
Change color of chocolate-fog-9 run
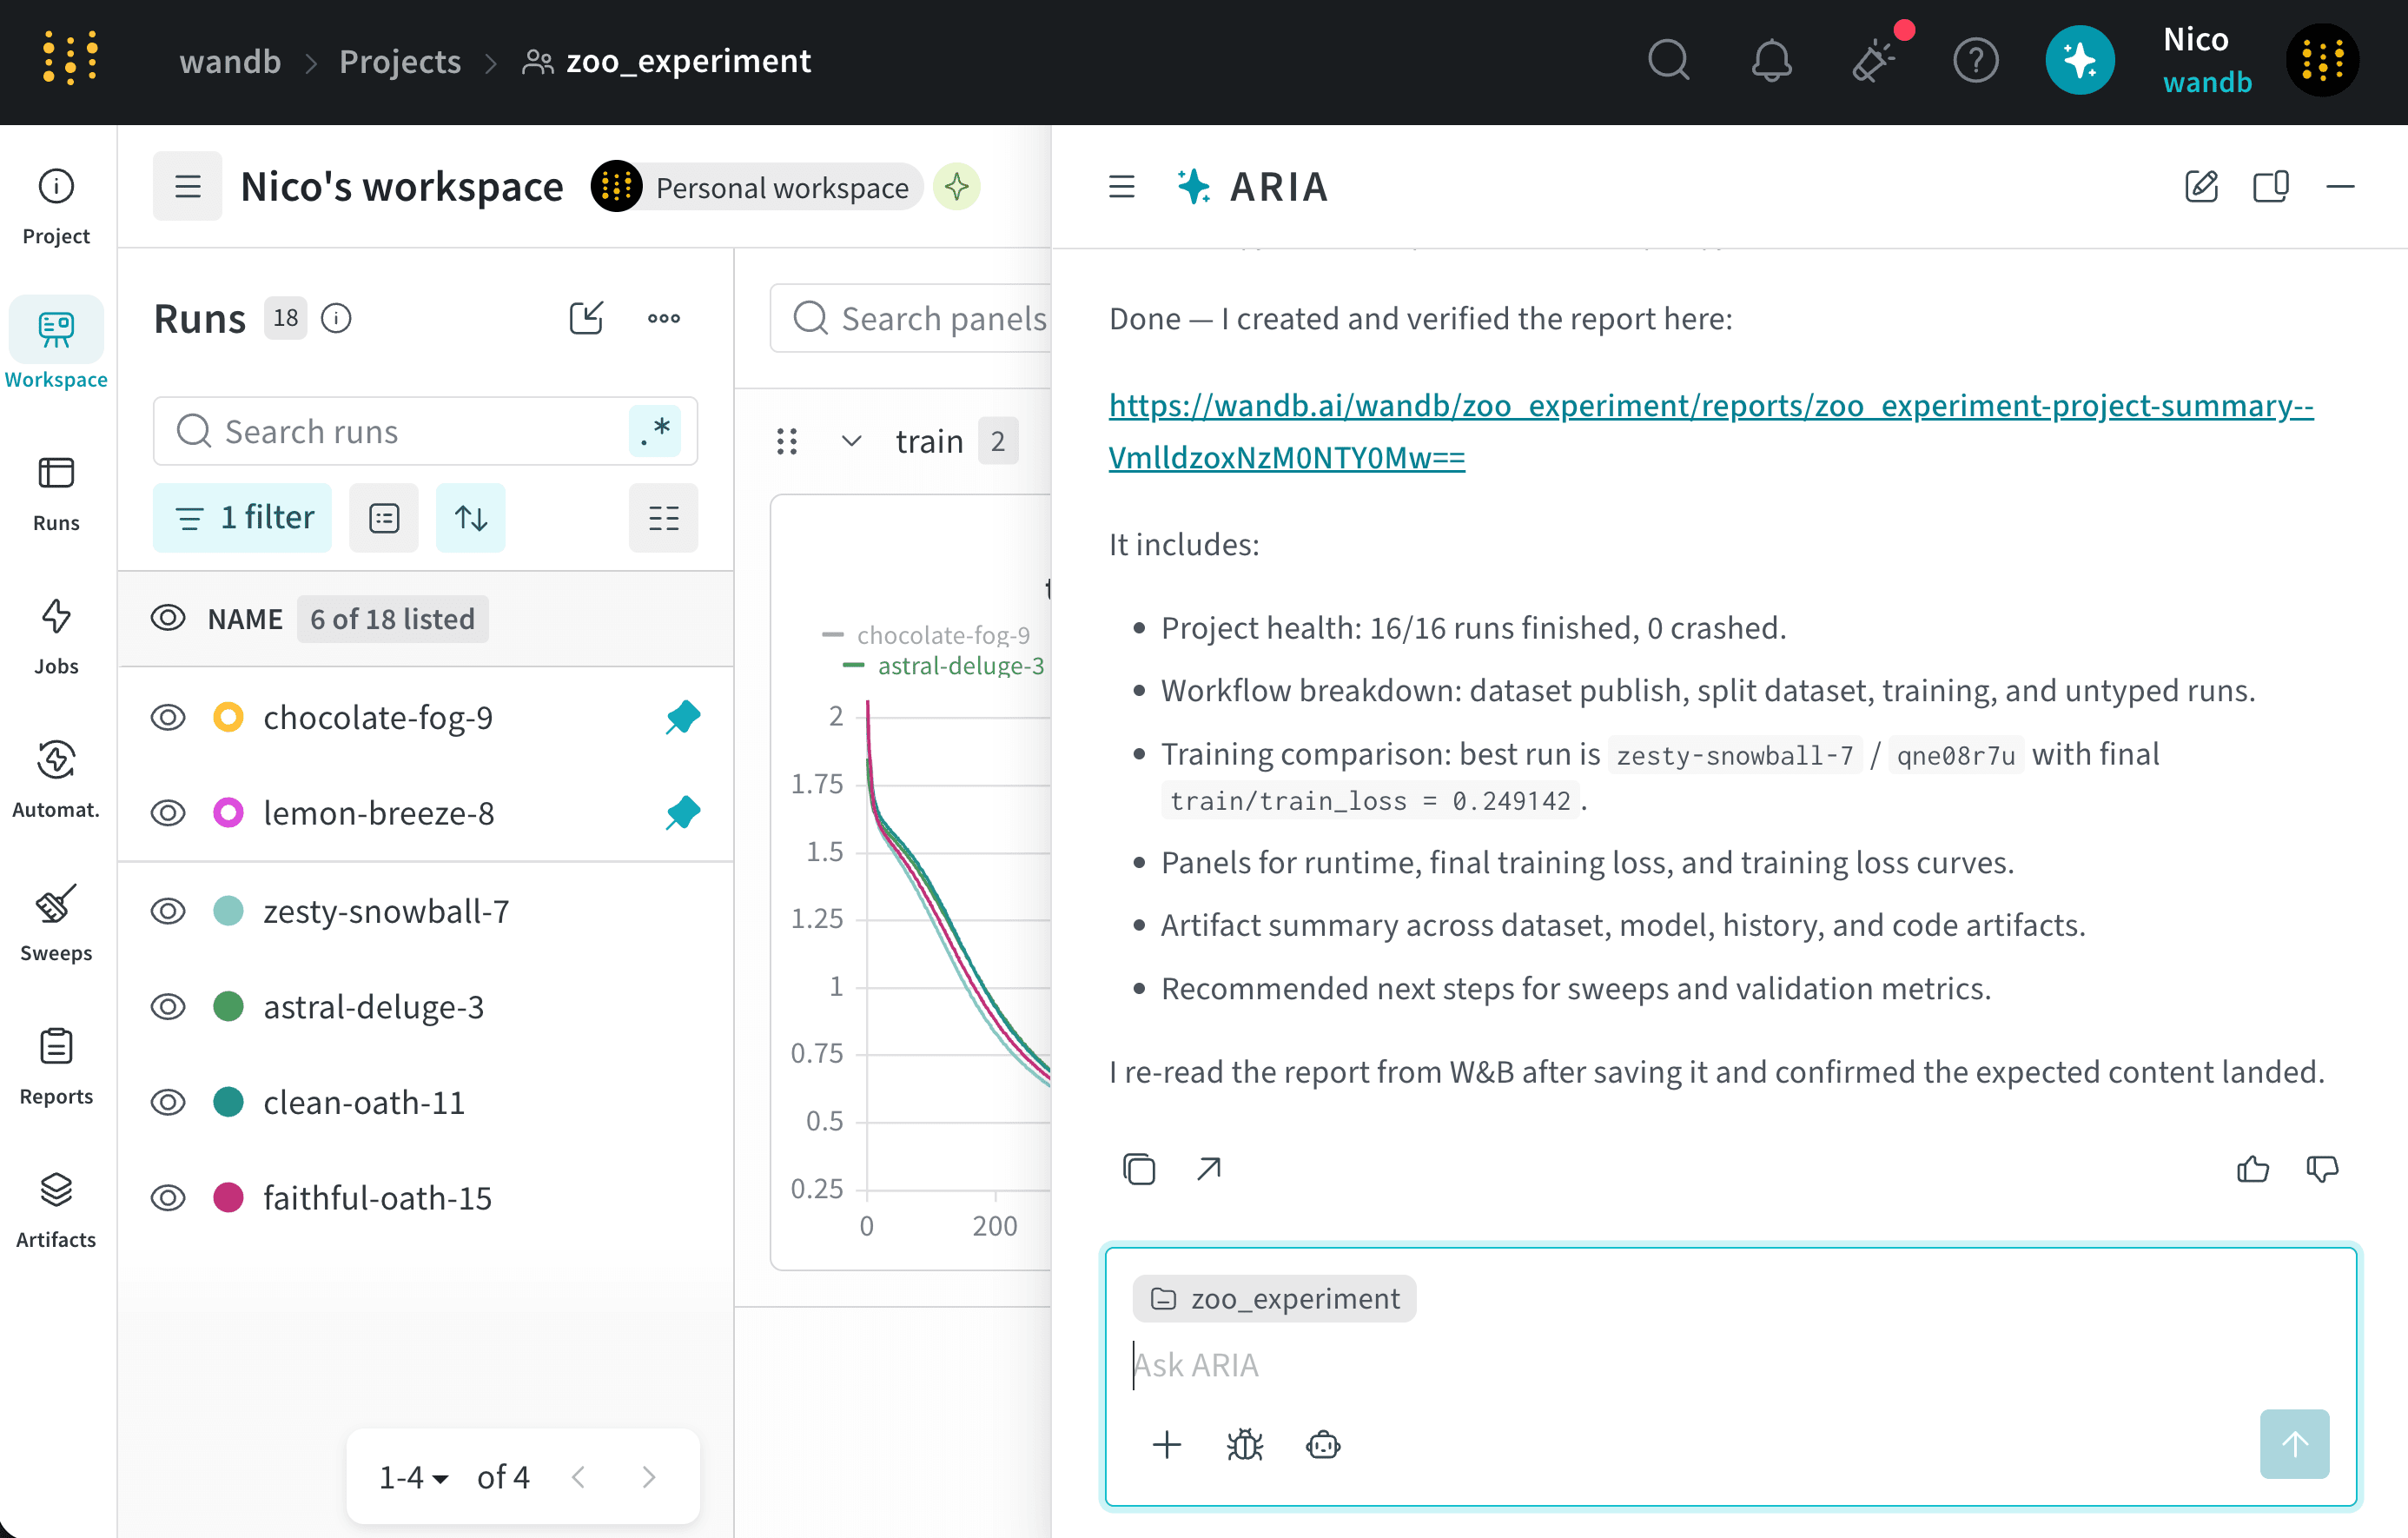(x=229, y=717)
